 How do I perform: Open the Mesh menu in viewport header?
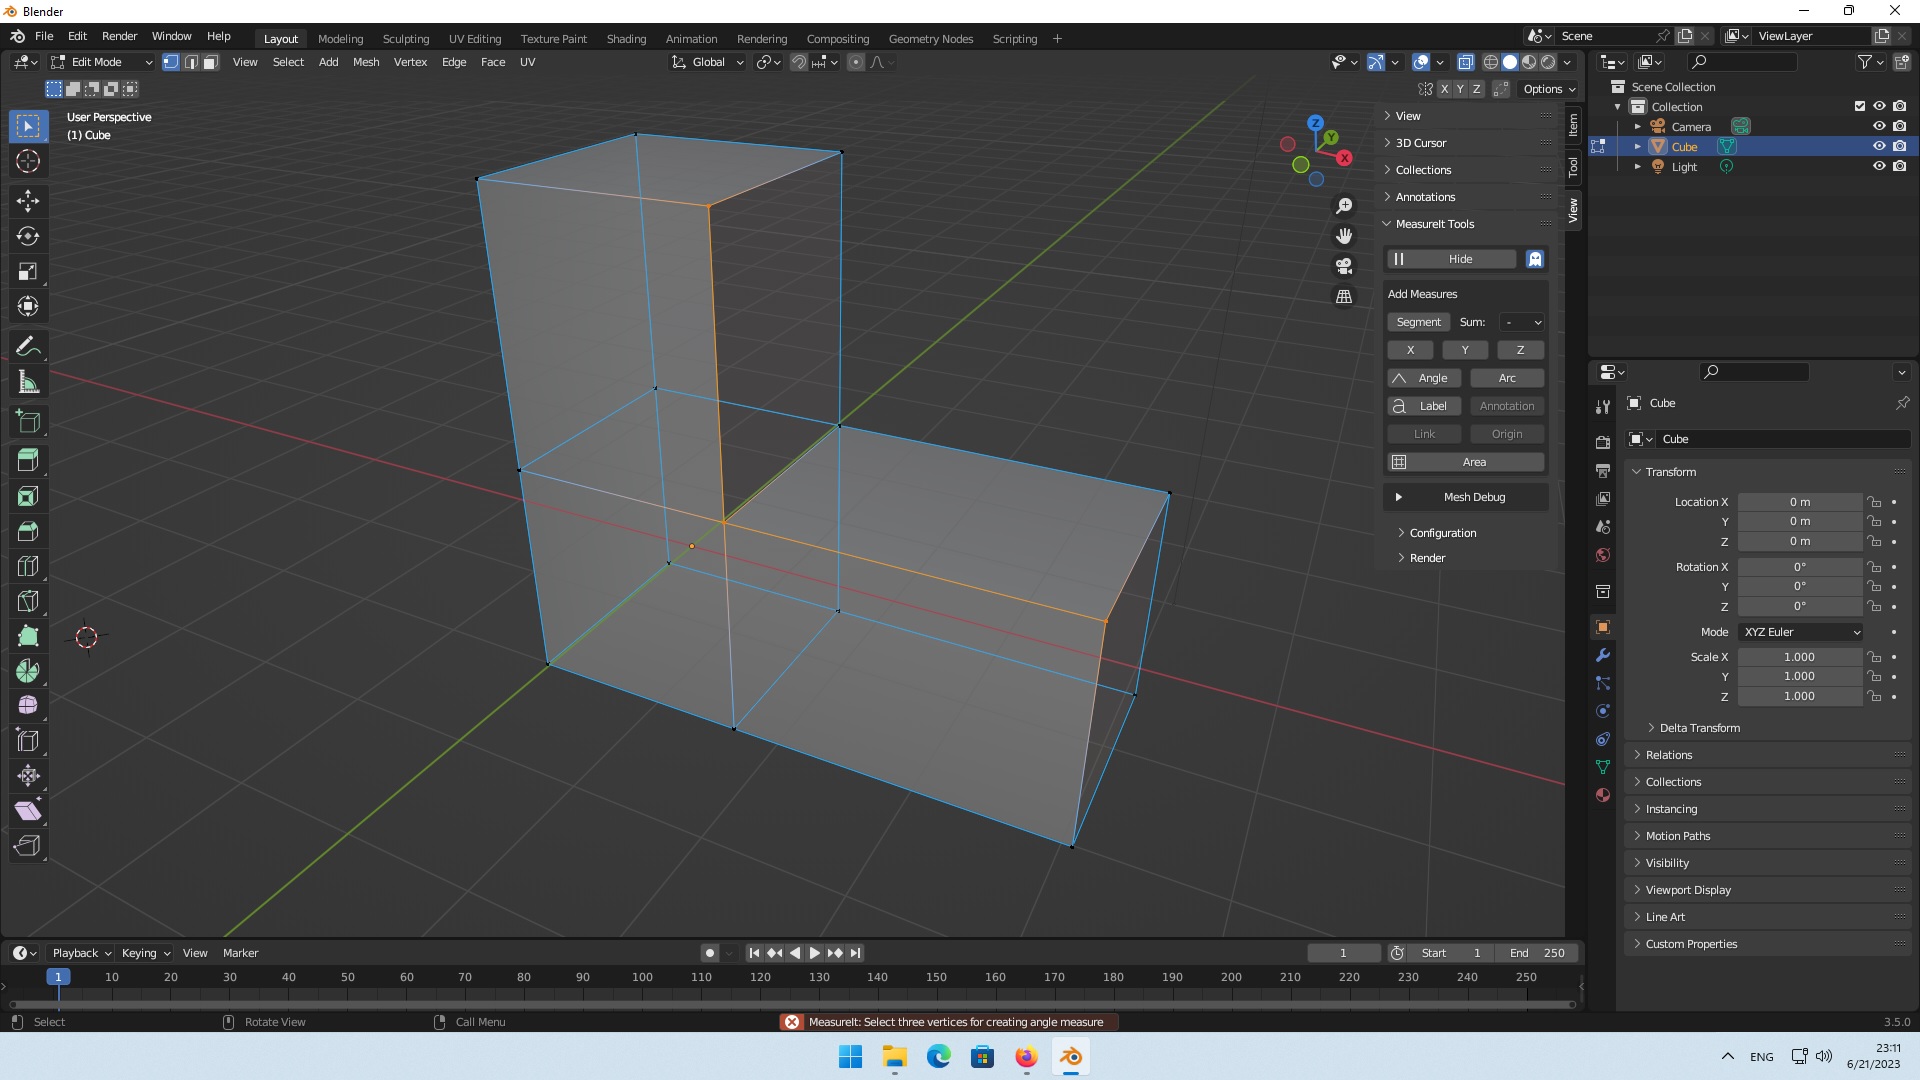point(366,62)
